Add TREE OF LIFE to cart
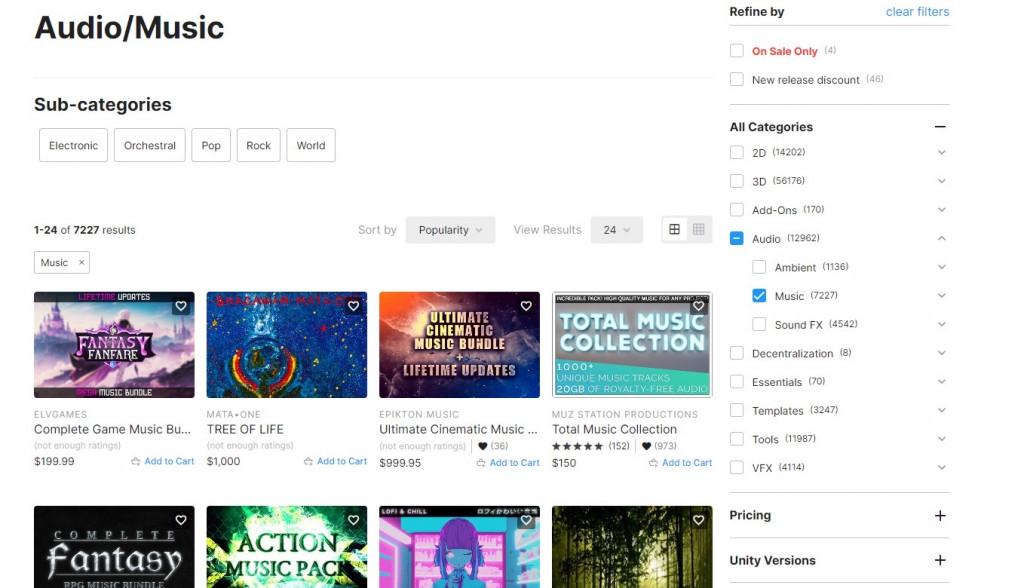 342,461
